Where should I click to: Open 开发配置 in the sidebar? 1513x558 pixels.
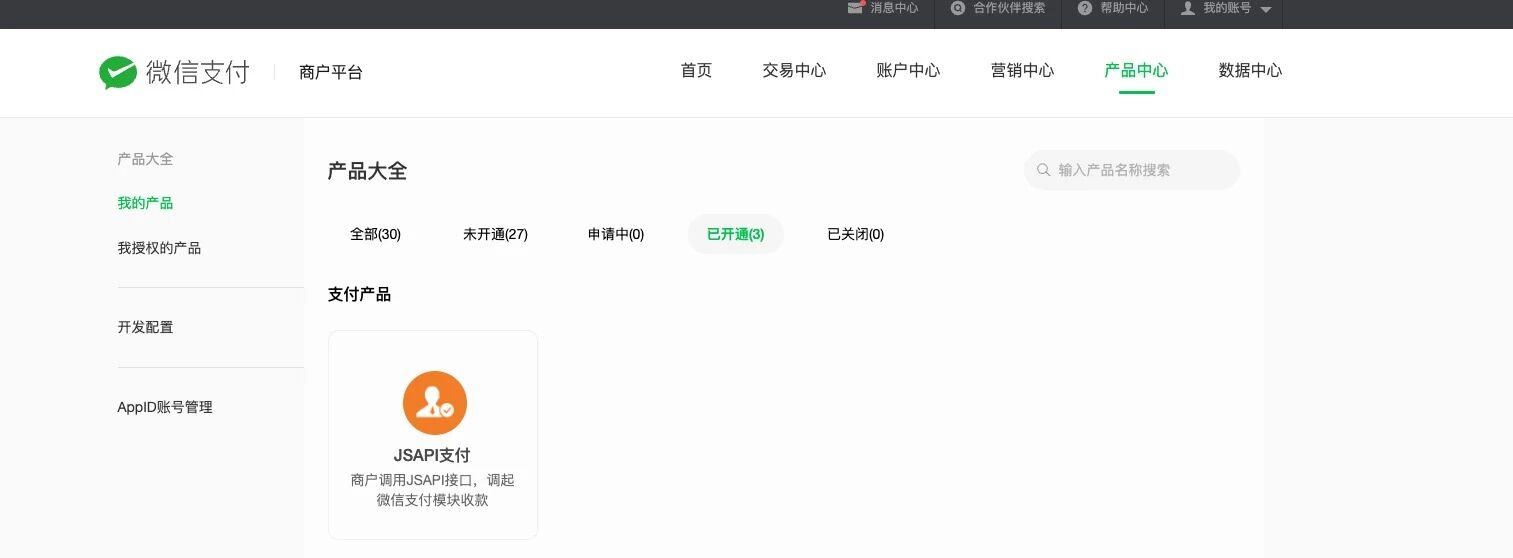pos(145,327)
